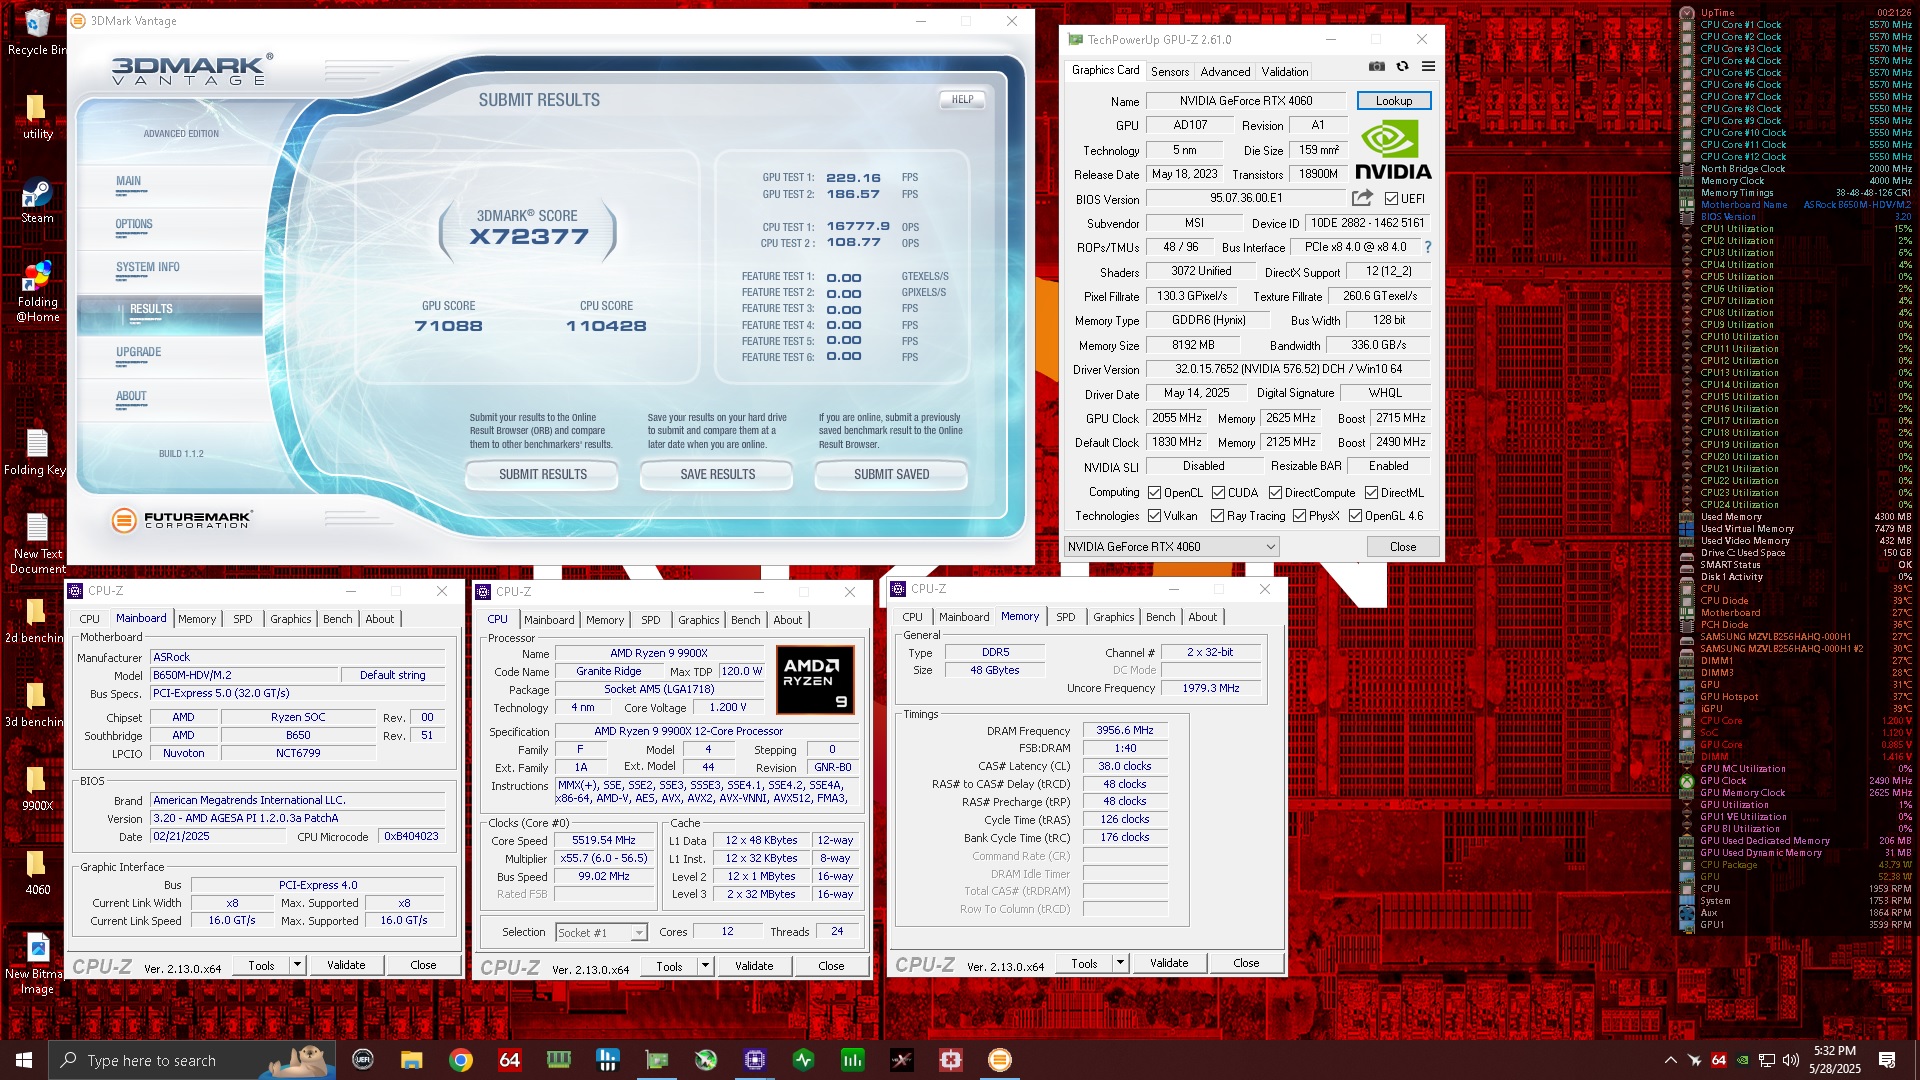
Task: Click the GPU-Z refresh icon
Action: 1402,66
